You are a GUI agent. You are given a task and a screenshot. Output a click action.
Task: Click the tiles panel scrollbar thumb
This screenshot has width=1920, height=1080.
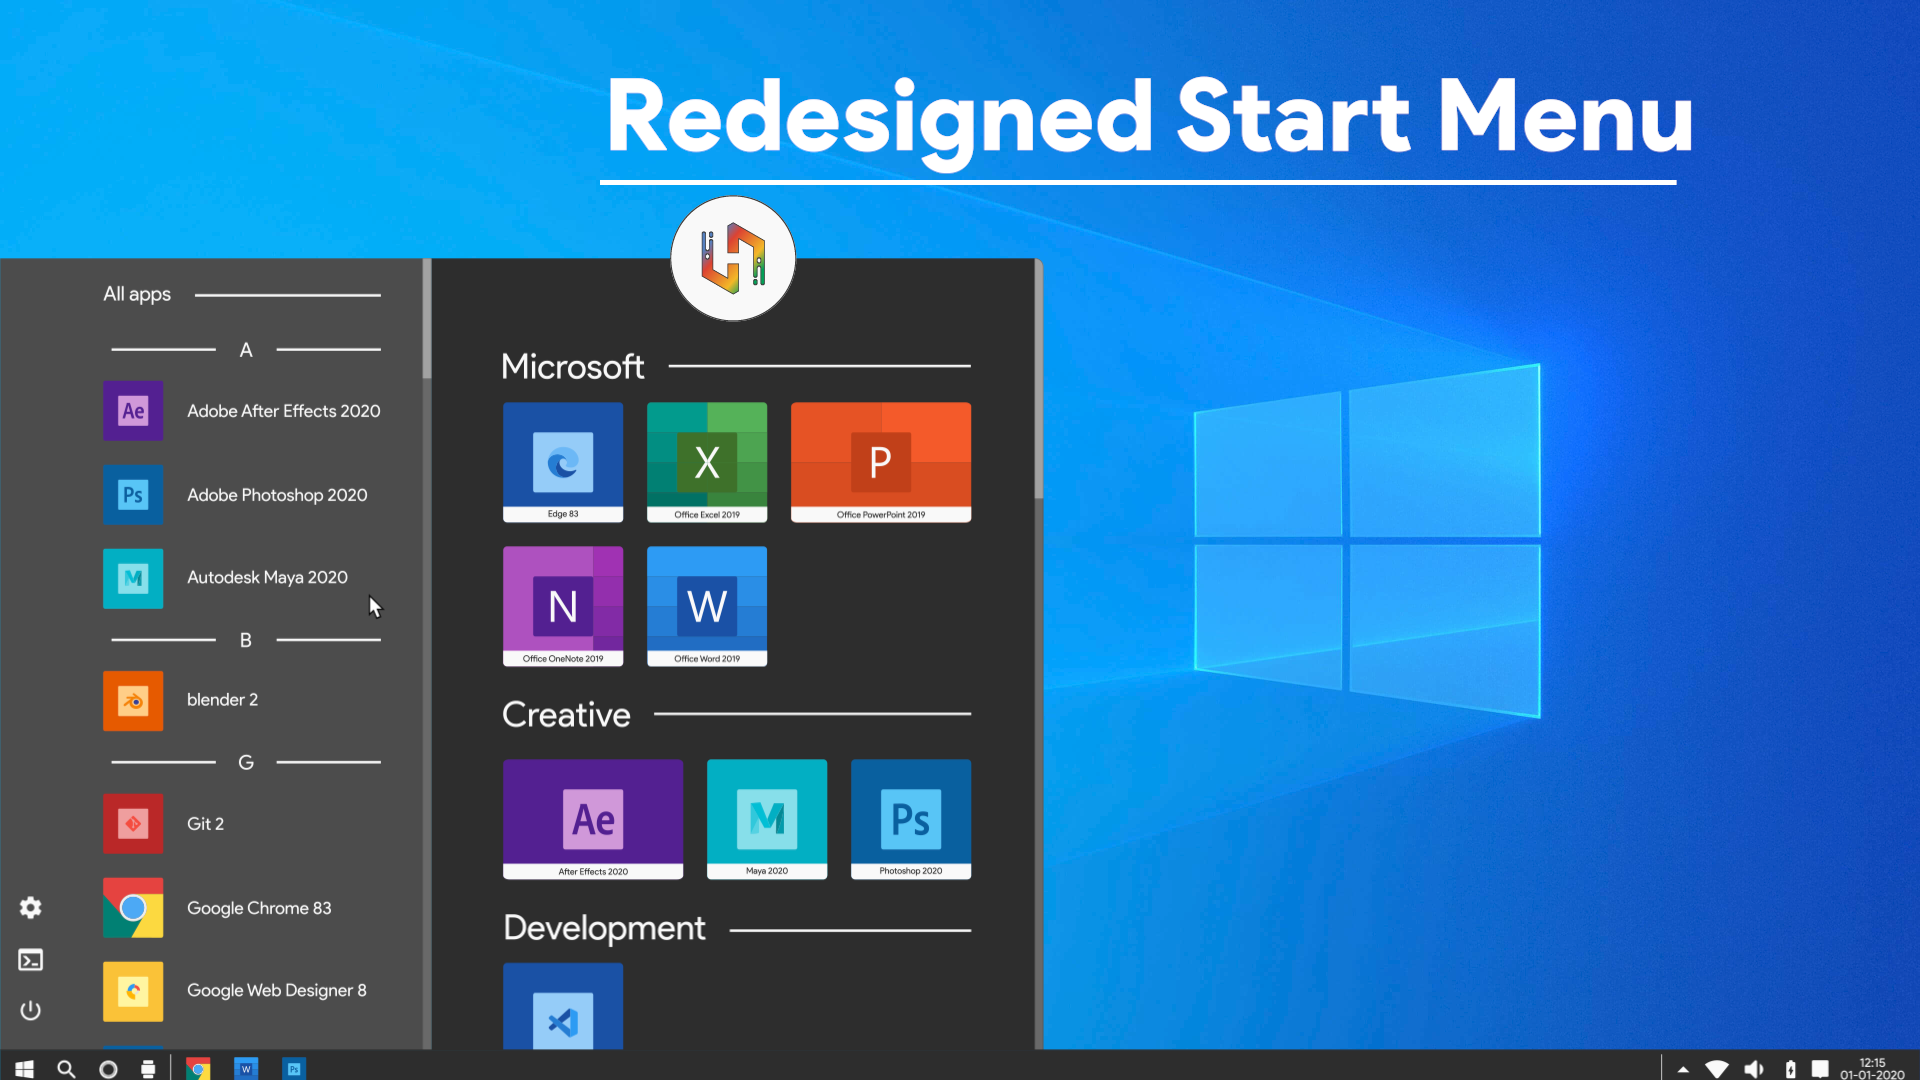[1039, 379]
